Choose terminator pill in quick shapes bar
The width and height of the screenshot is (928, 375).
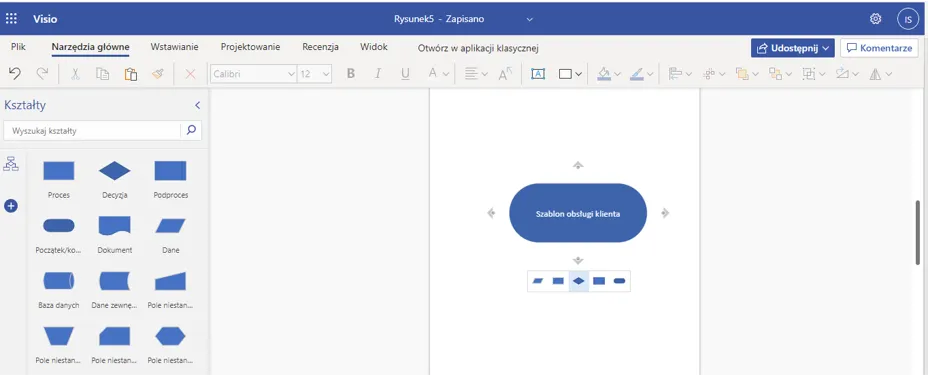pos(619,281)
